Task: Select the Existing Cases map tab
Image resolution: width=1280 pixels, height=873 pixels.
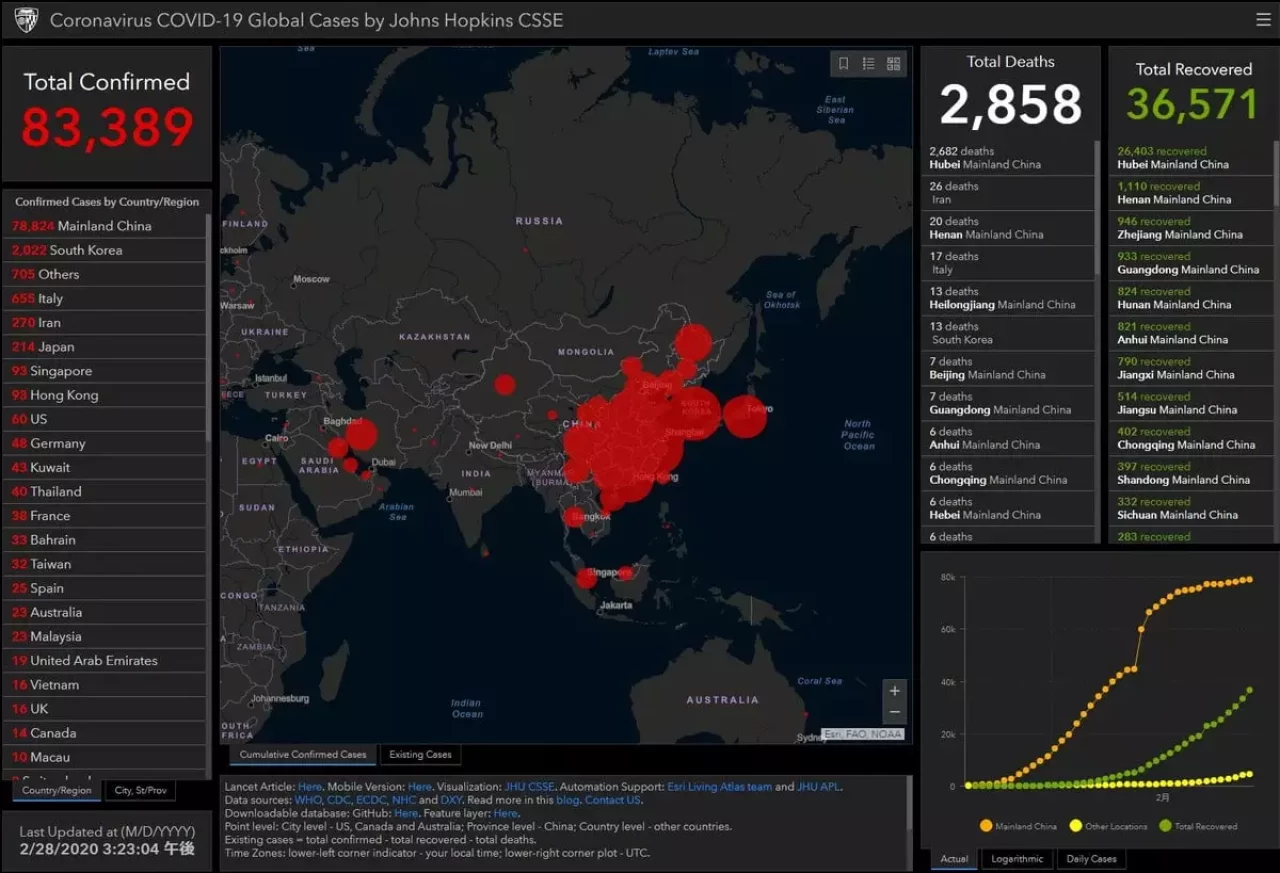Action: tap(420, 755)
